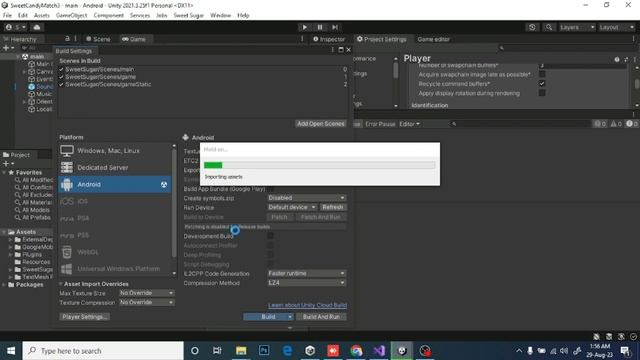Screen dimensions: 640x360
Task: Click the Step frame button
Action: coord(335,27)
